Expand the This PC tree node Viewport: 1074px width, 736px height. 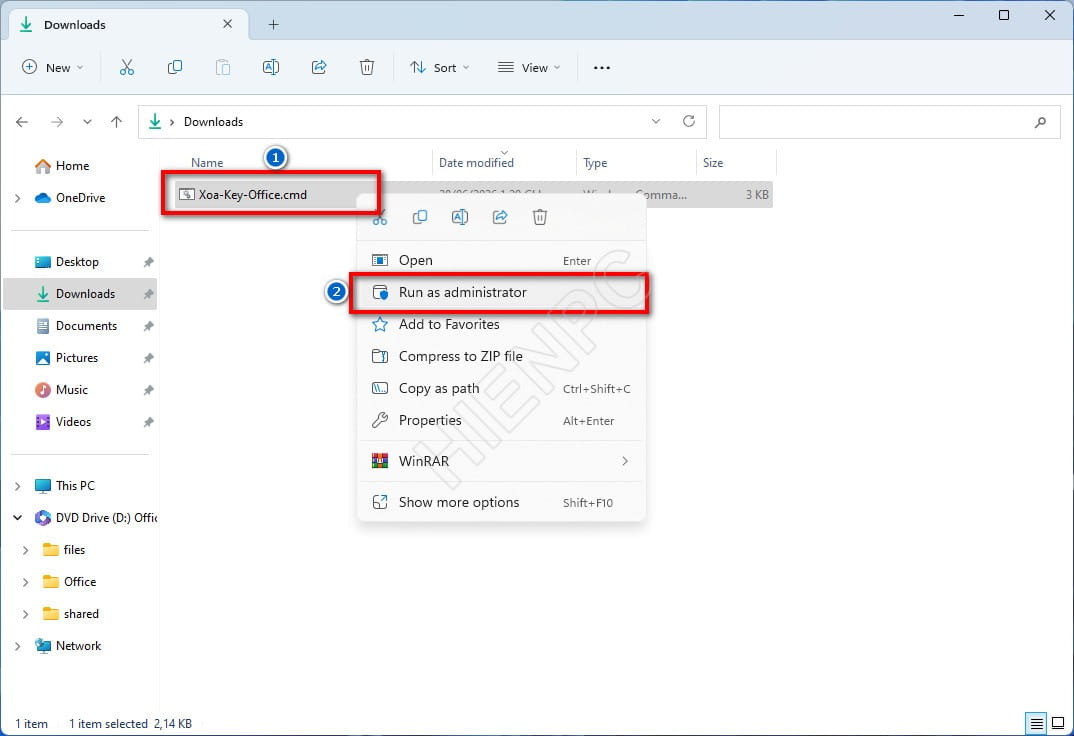[17, 485]
